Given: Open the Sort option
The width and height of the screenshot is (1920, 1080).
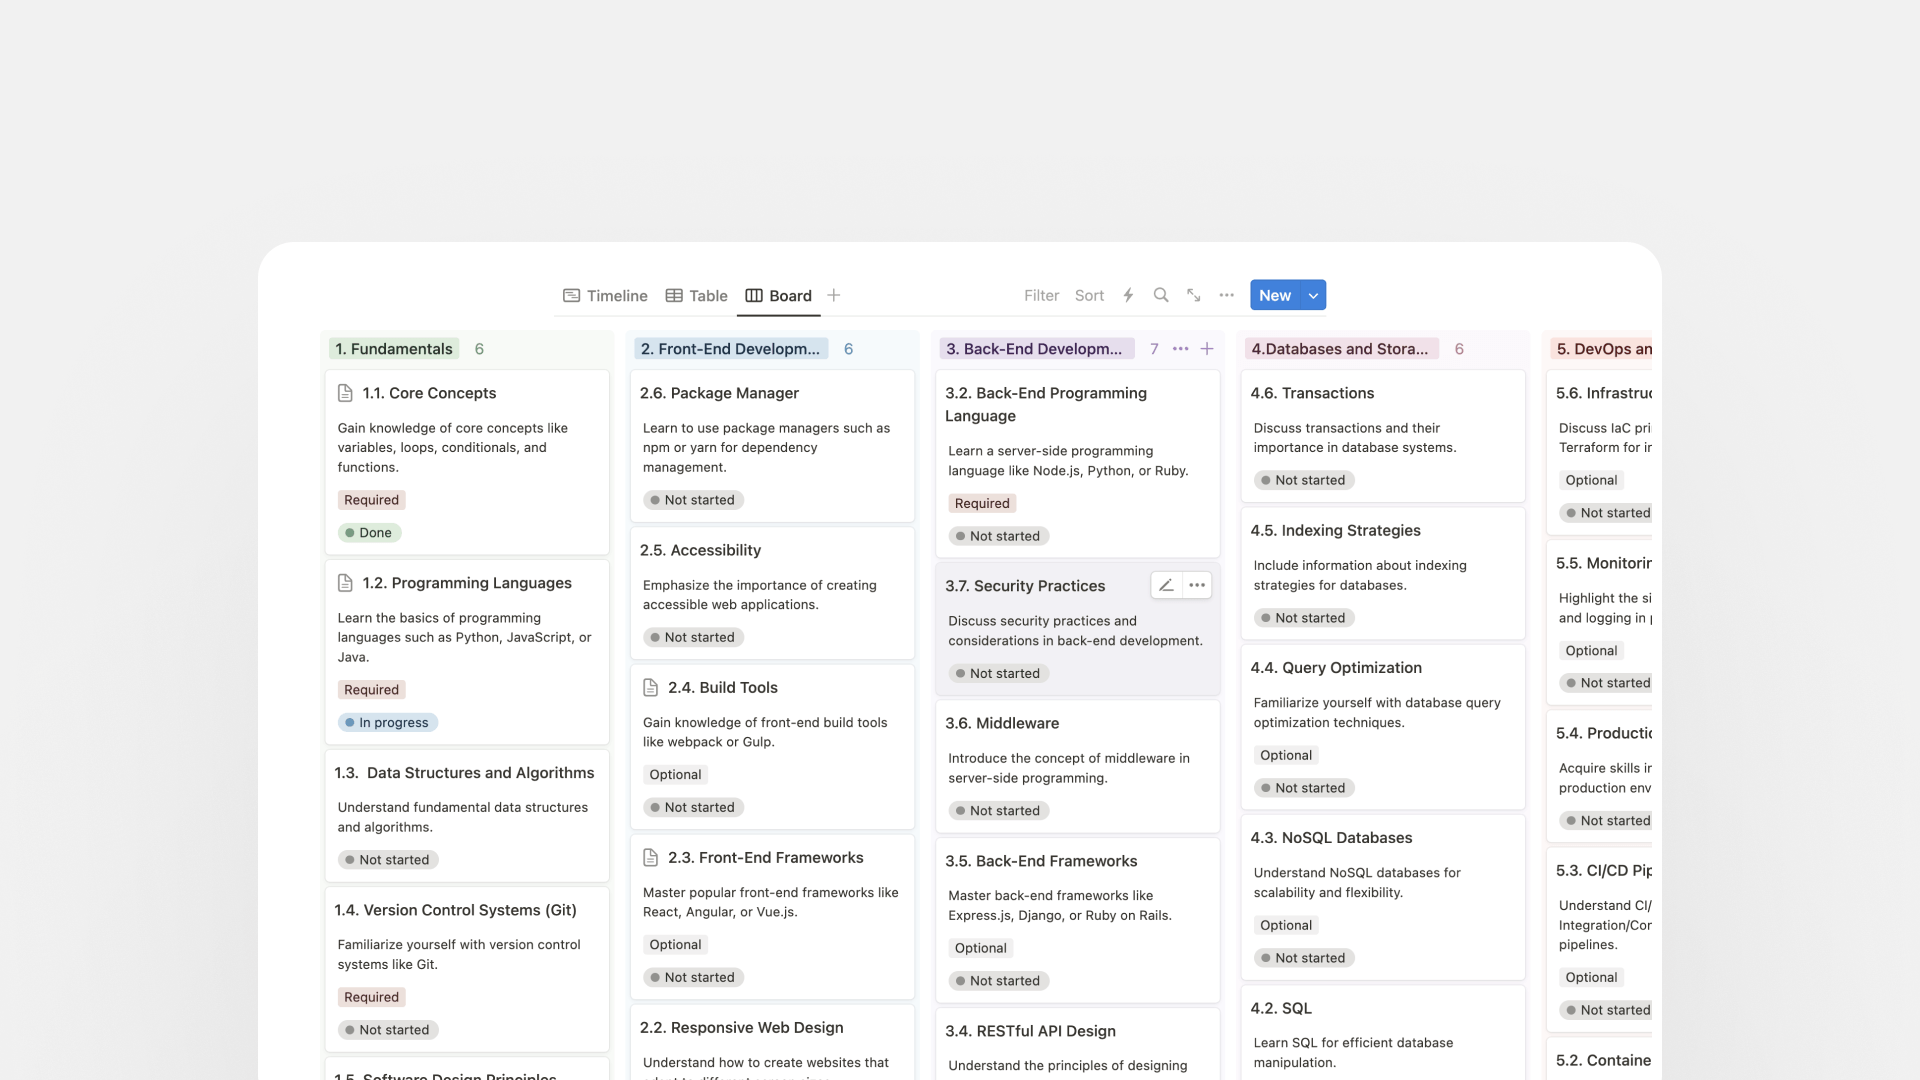Looking at the screenshot, I should pos(1089,295).
